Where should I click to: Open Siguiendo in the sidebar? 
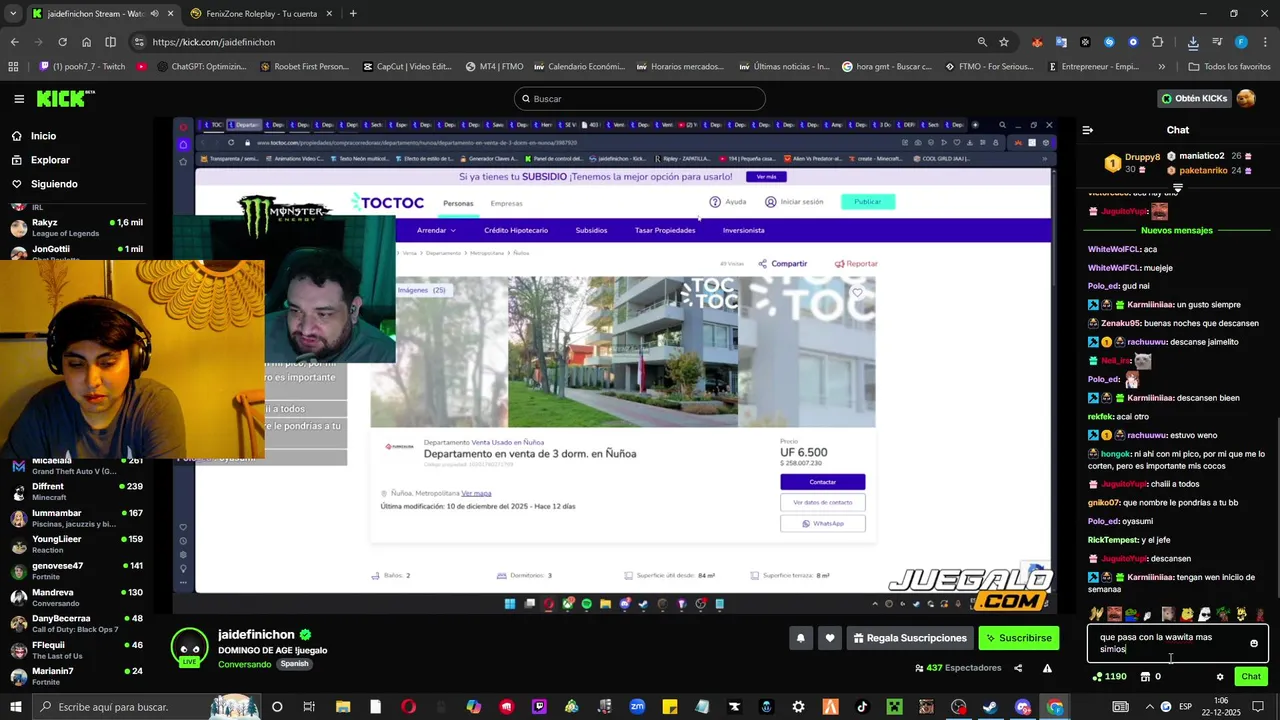(44, 184)
